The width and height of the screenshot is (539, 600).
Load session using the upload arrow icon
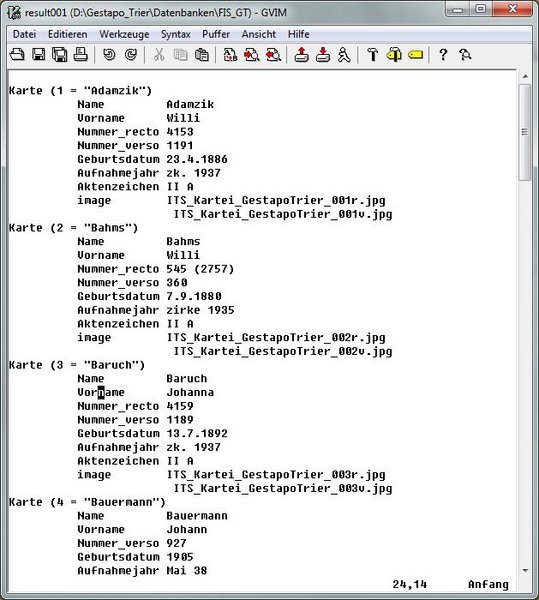click(301, 55)
